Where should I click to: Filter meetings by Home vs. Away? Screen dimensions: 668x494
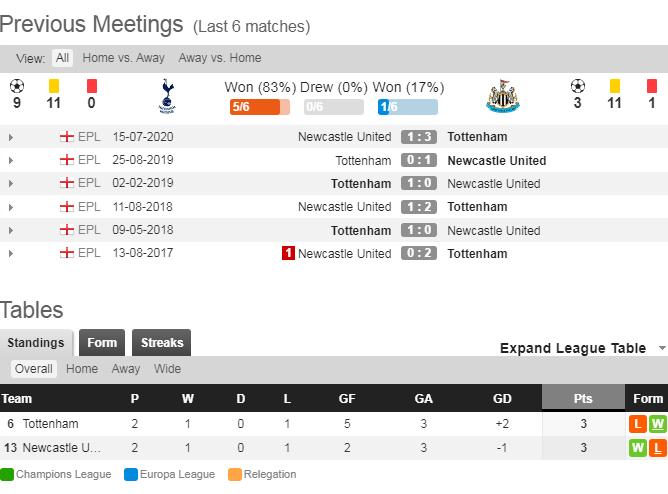pos(124,58)
